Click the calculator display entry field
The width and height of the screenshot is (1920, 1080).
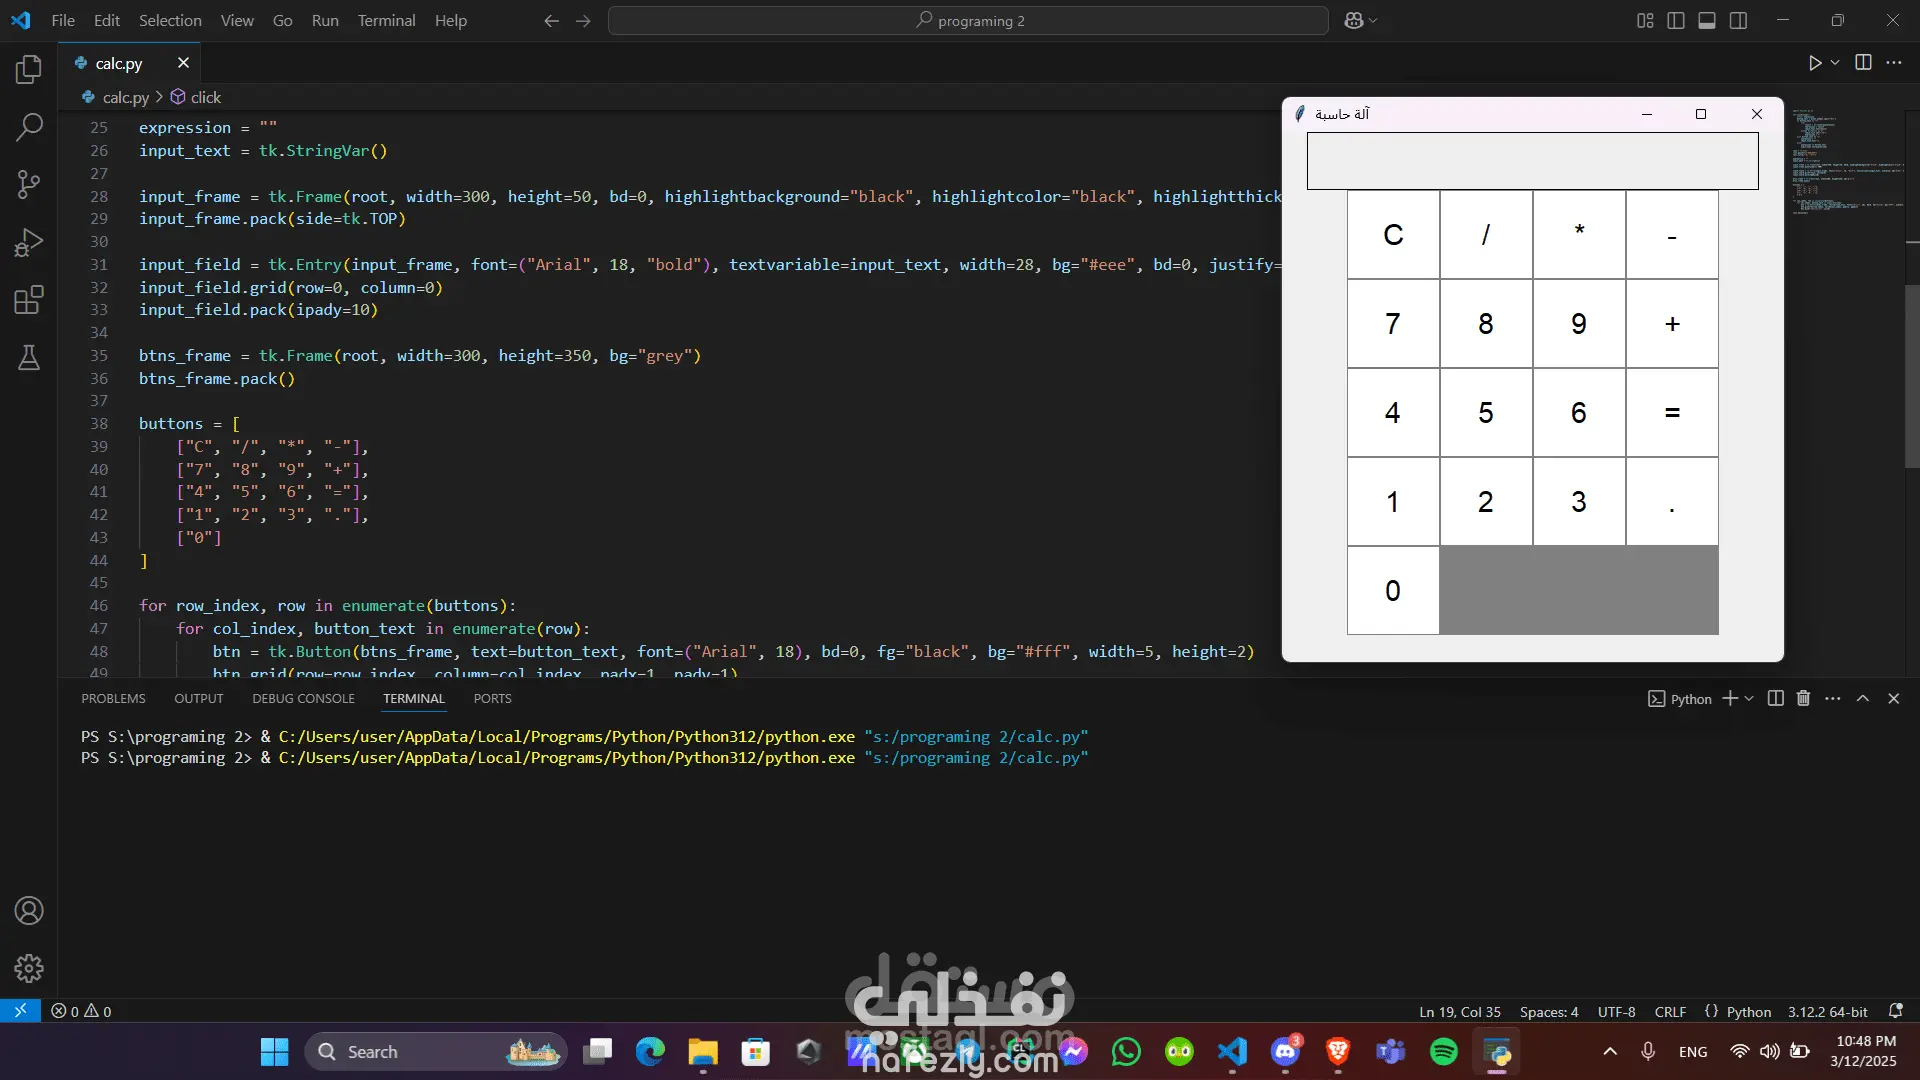(1532, 161)
